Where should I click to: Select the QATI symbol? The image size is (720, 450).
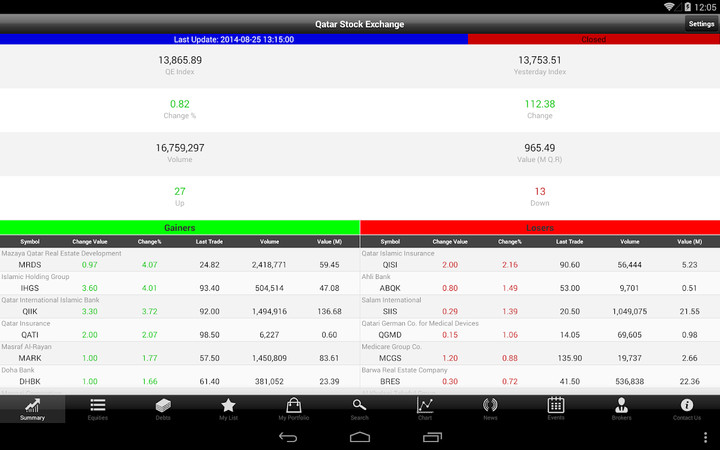(30, 335)
